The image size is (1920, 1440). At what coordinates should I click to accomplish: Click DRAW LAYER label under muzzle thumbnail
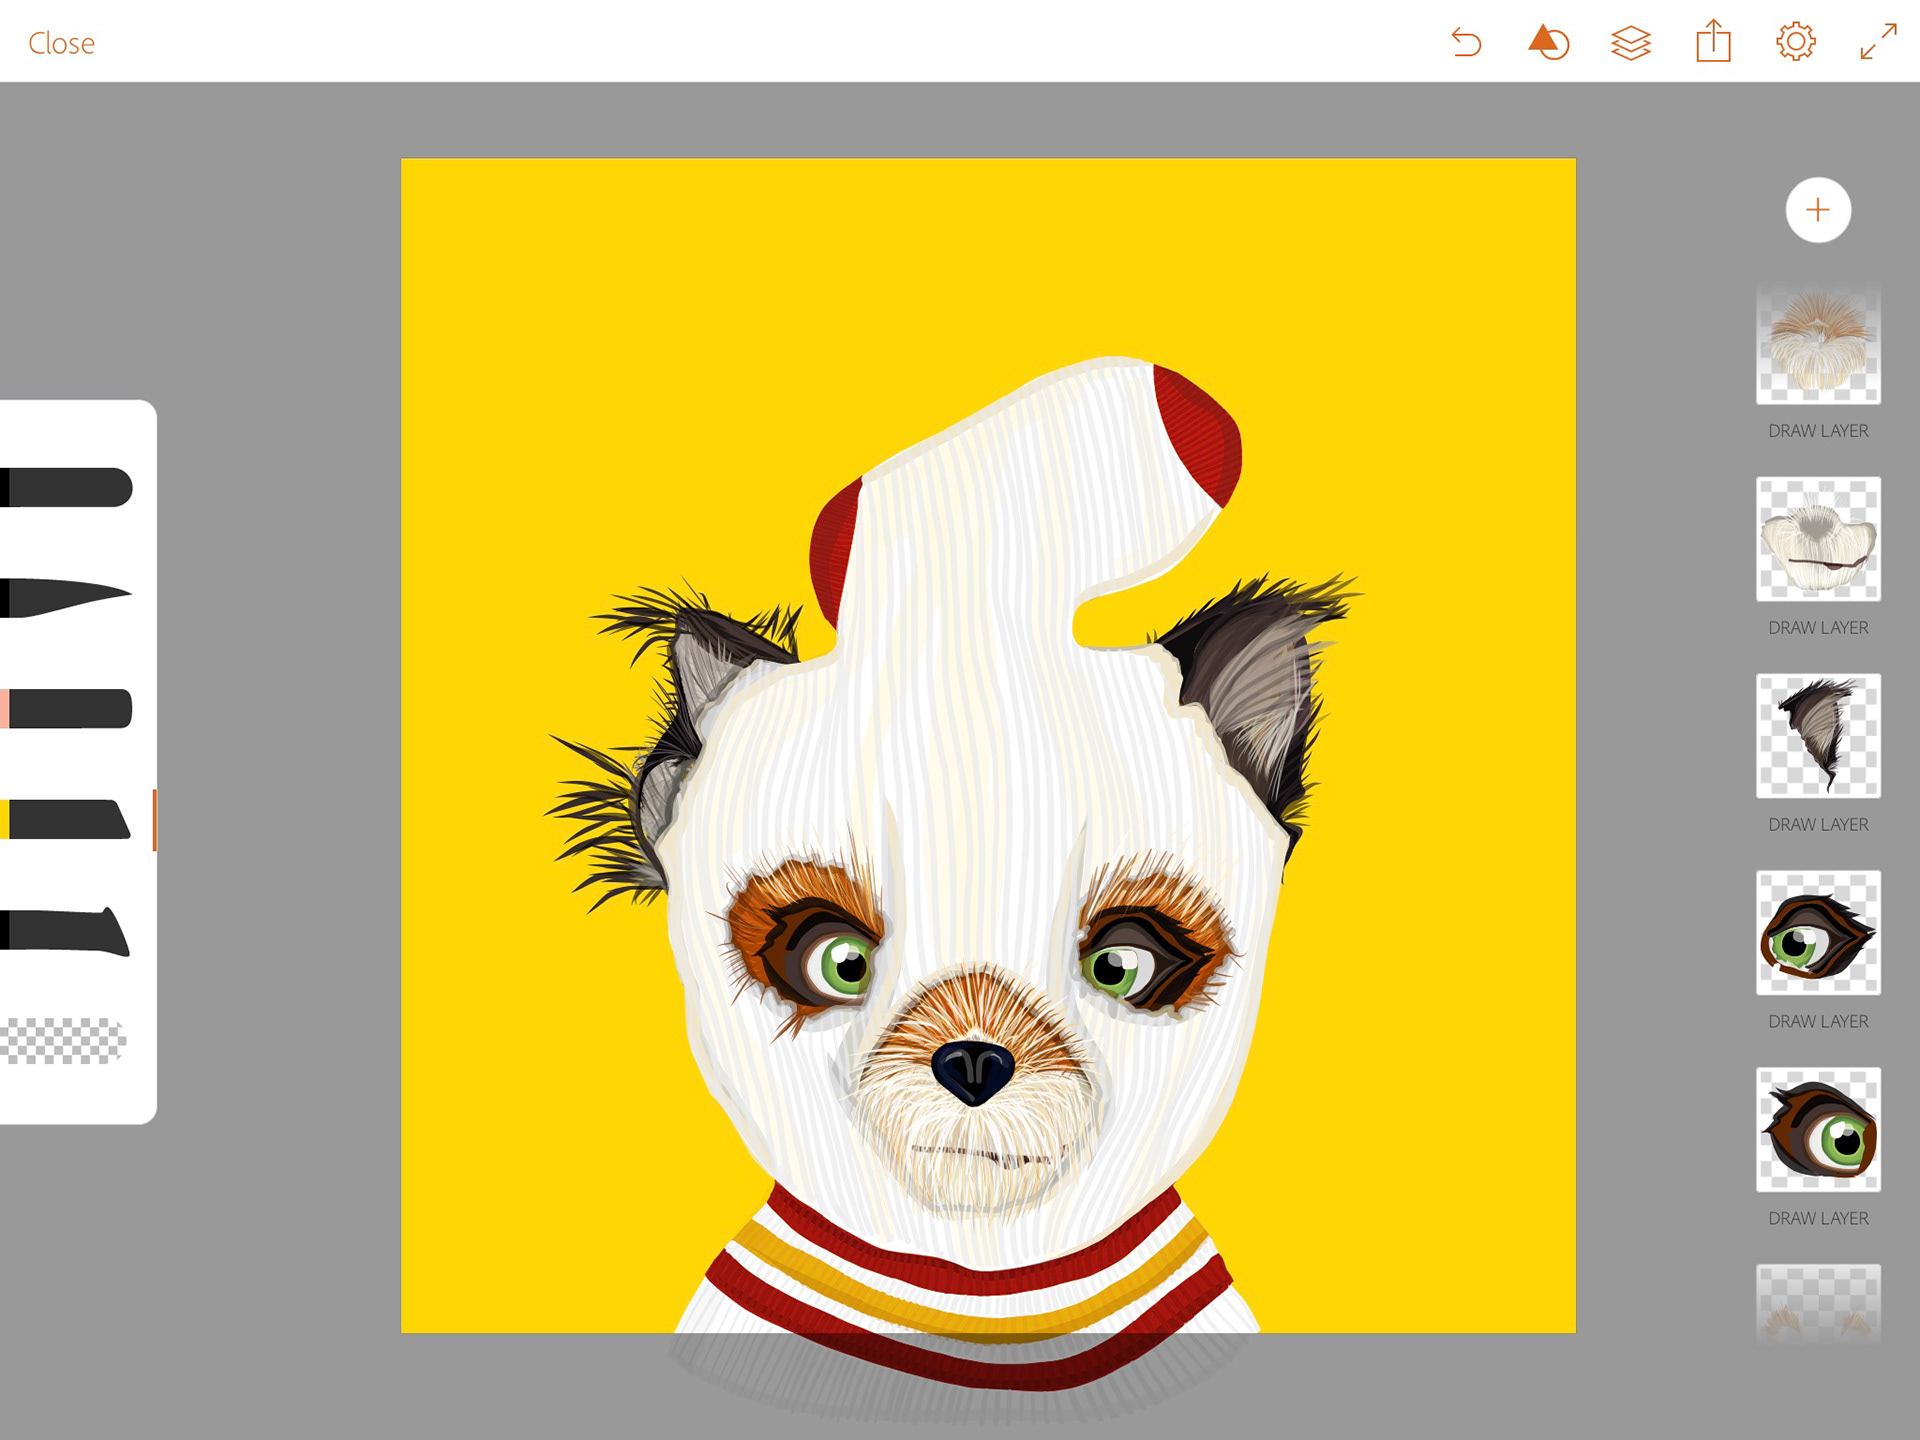1818,628
